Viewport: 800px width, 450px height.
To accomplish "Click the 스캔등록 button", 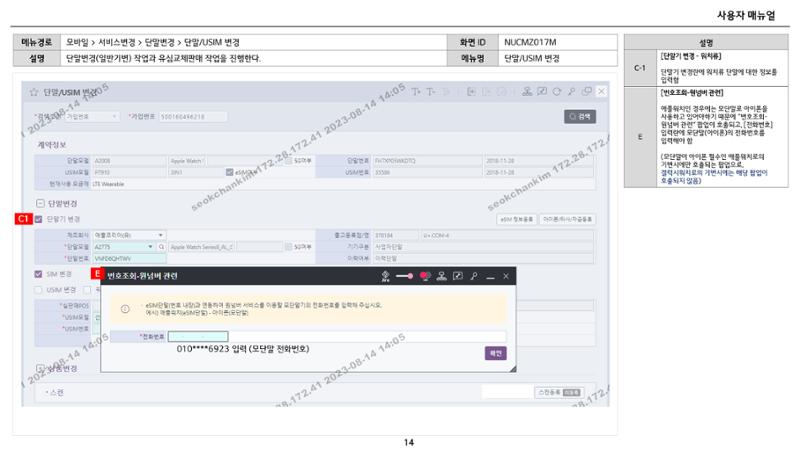I will tap(559, 392).
